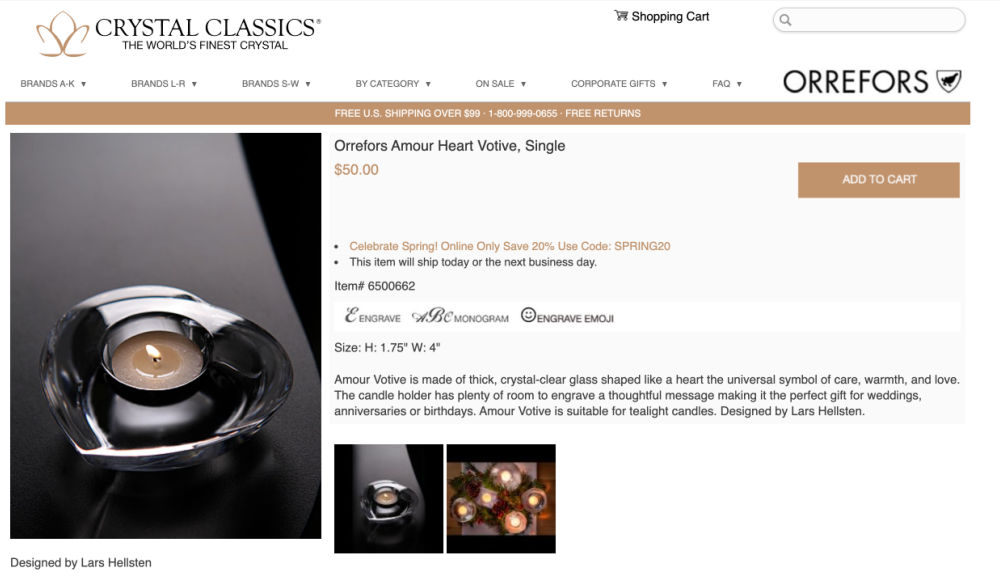1000x586 pixels.
Task: View the wreath votives thumbnail
Action: (x=501, y=499)
